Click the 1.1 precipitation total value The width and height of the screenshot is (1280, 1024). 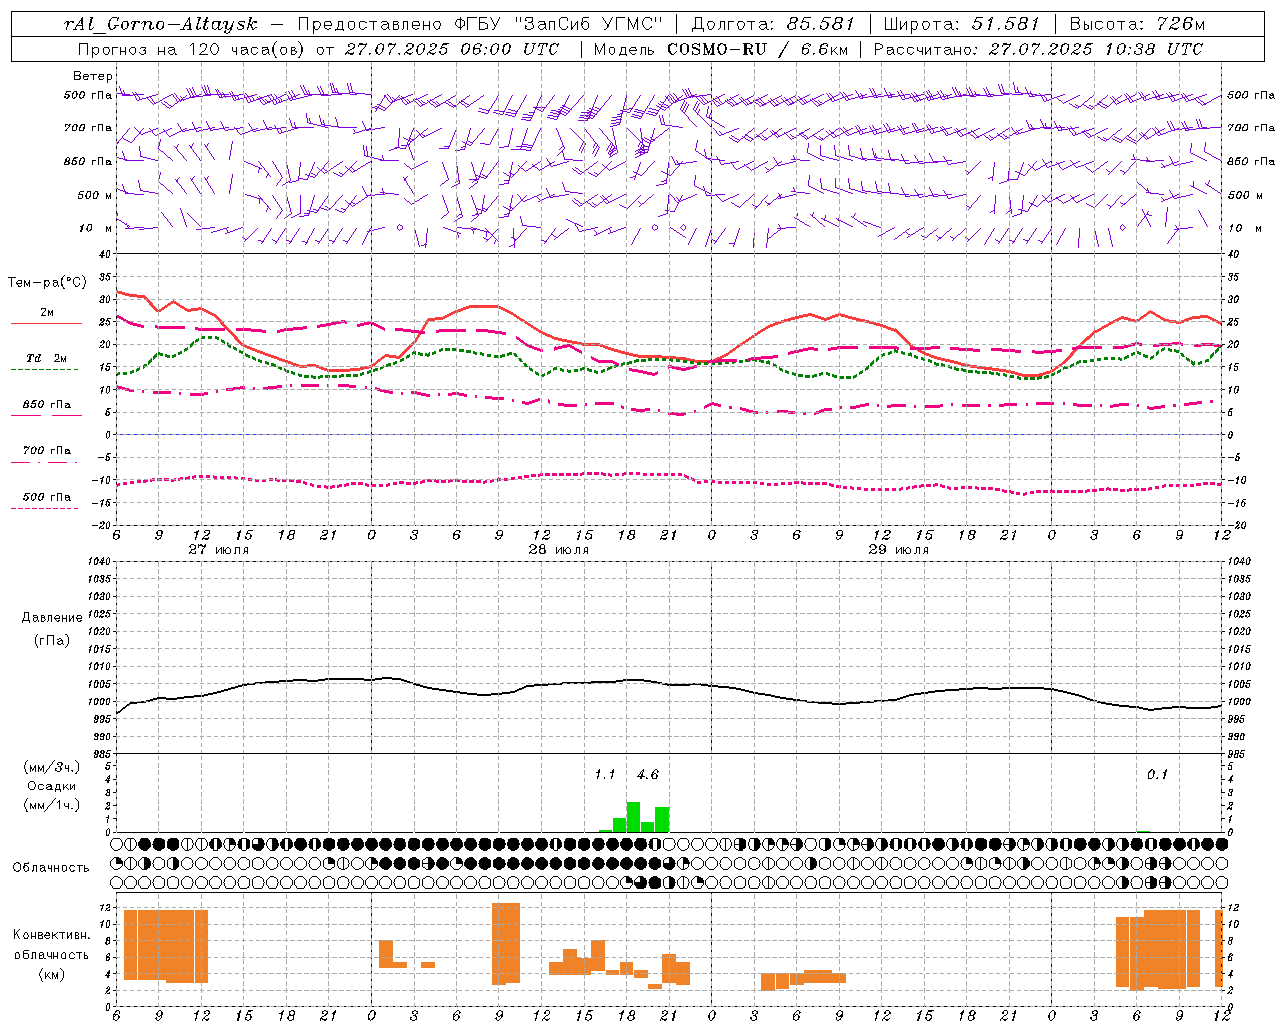605,775
